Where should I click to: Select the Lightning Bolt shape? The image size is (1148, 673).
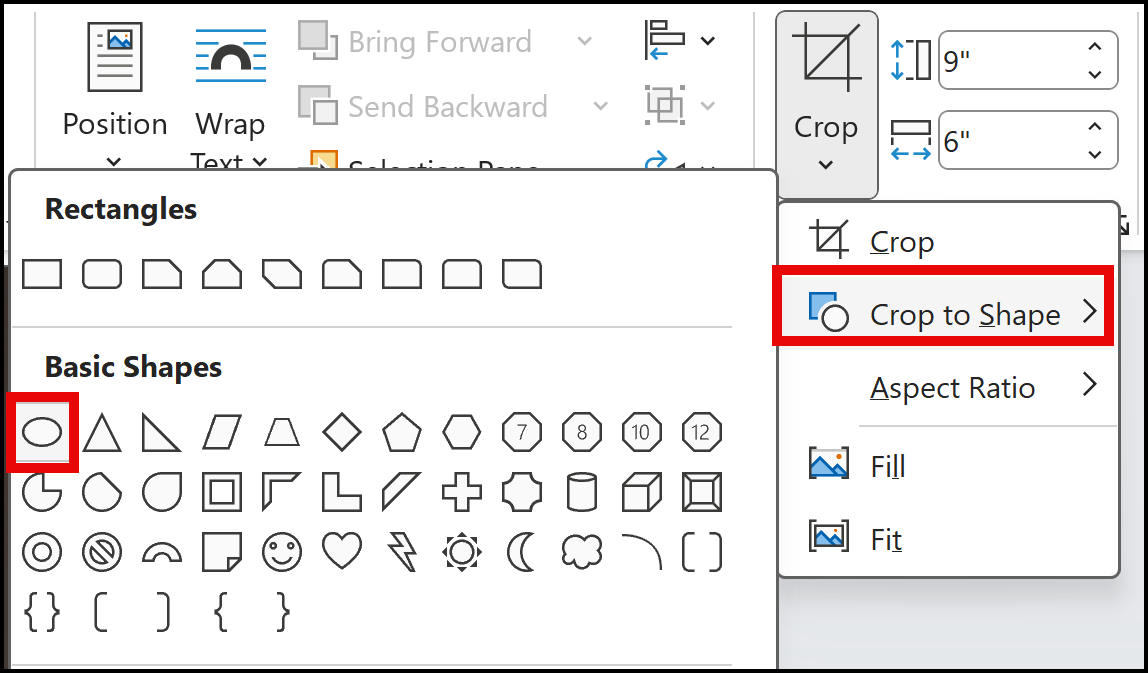pos(402,552)
